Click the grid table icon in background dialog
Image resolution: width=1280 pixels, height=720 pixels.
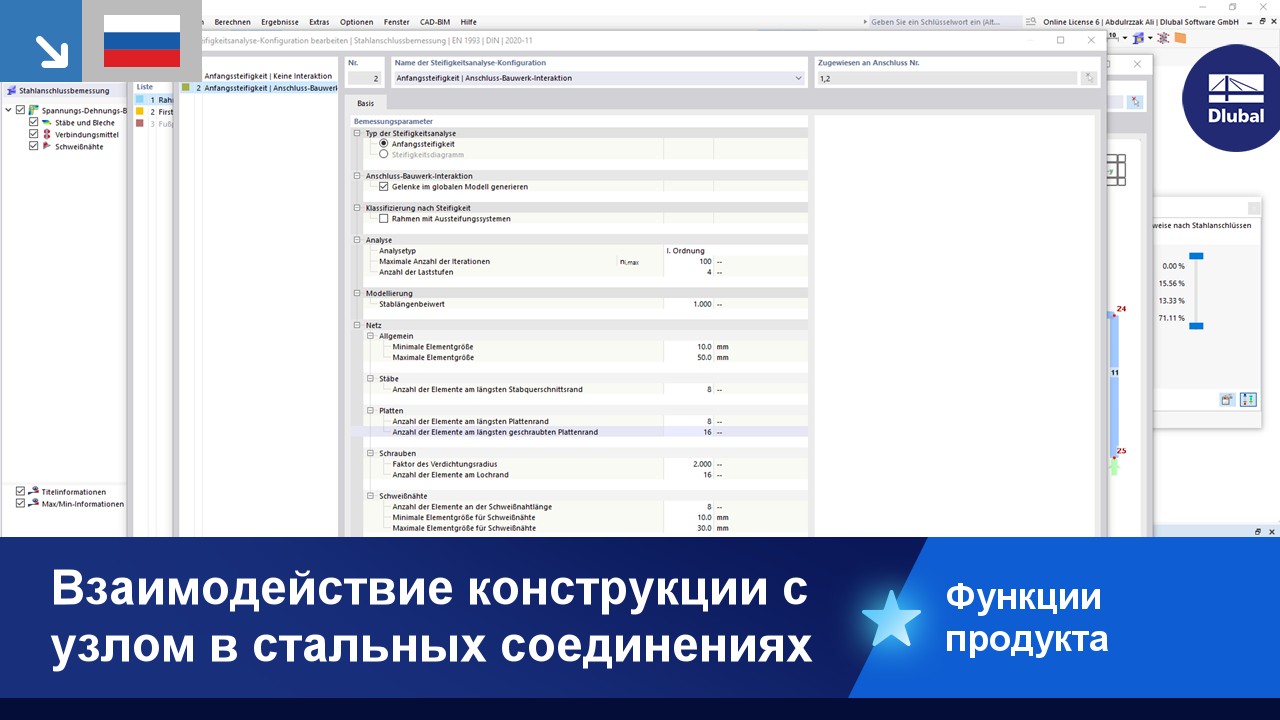point(1115,170)
